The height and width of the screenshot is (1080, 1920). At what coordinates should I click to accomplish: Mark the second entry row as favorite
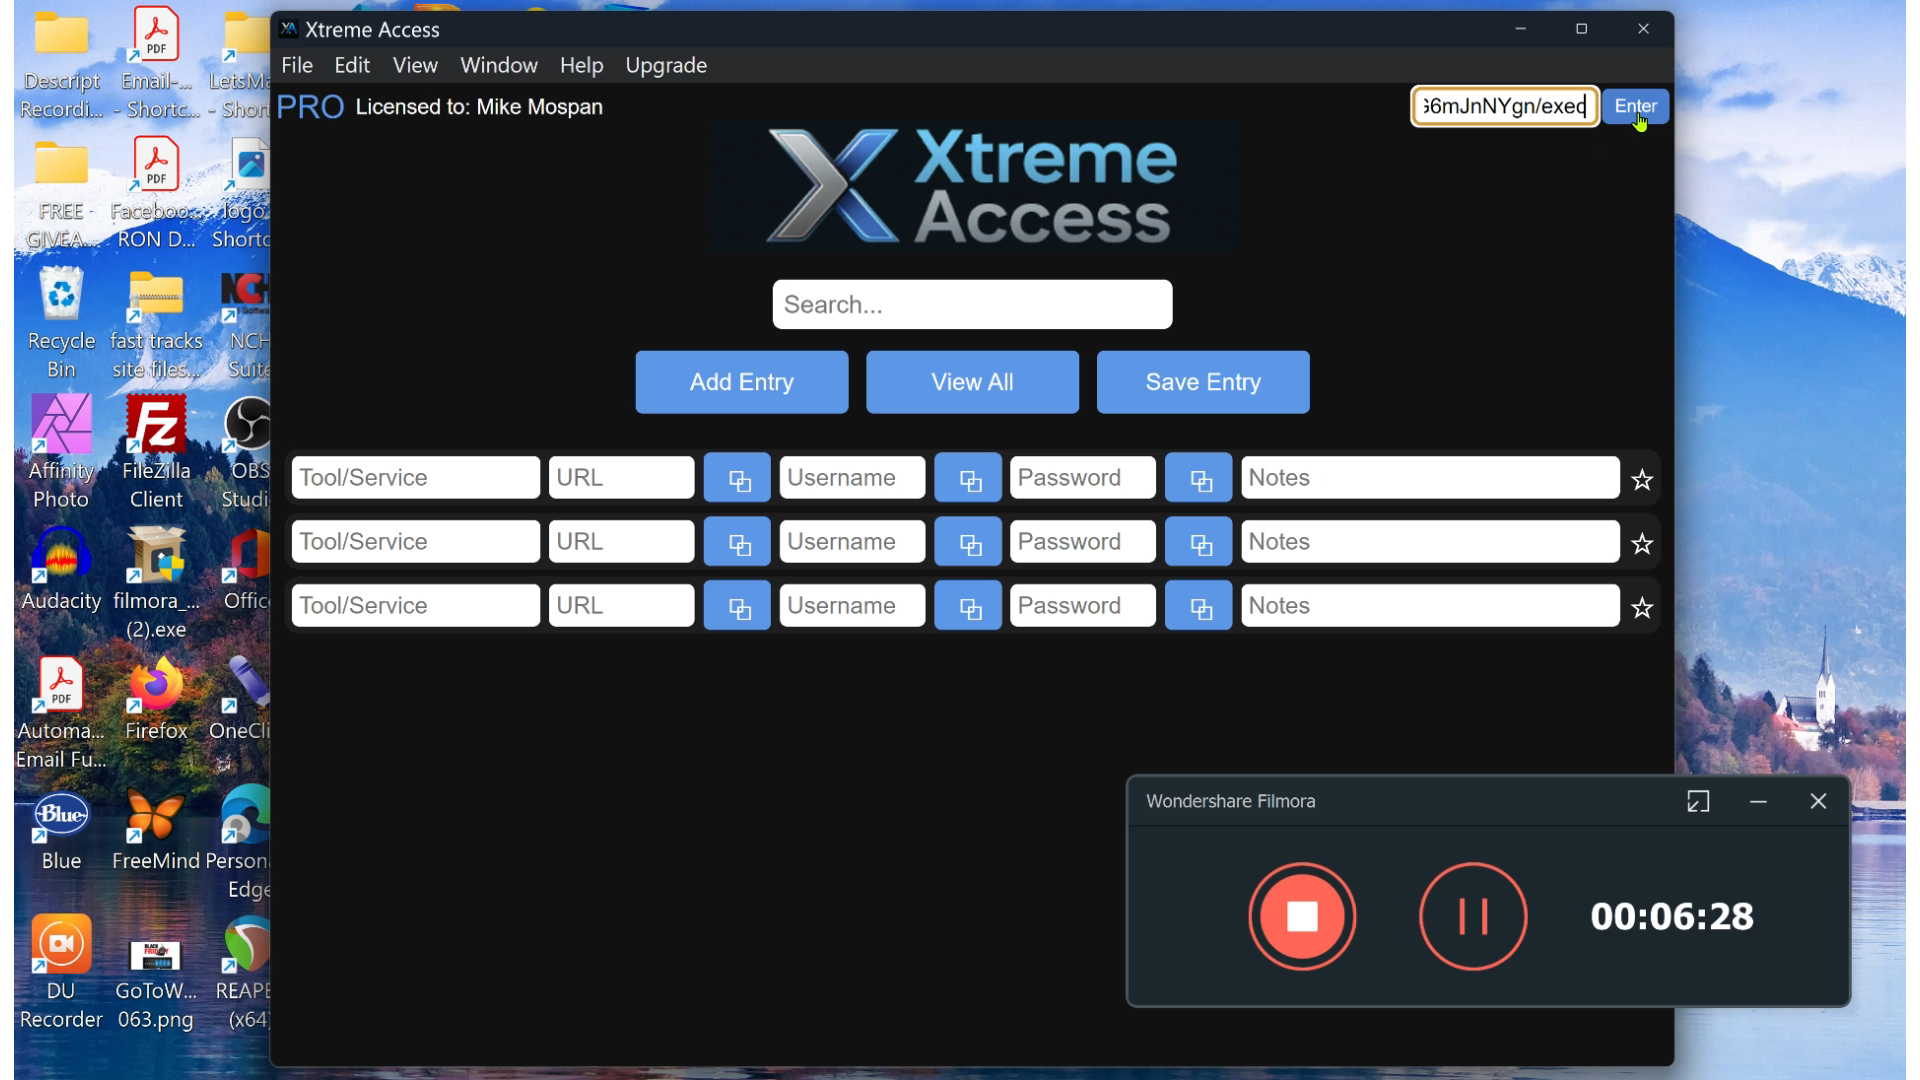[1642, 544]
